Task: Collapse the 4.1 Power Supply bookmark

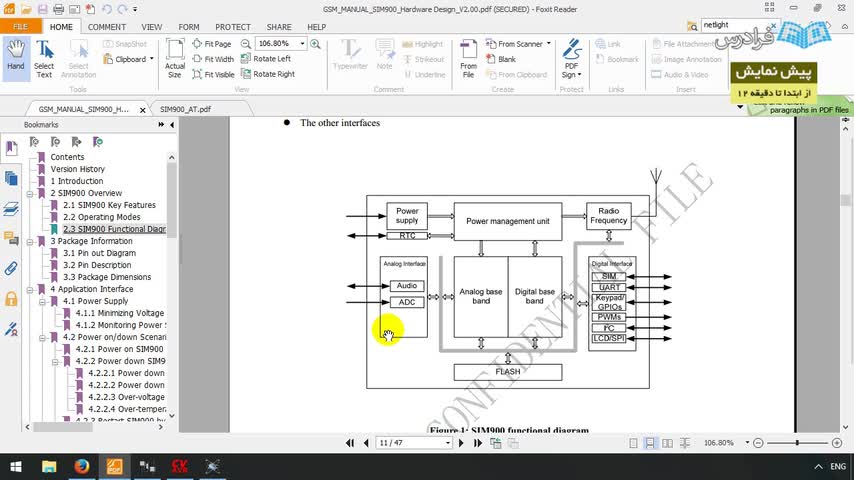Action: 42,301
